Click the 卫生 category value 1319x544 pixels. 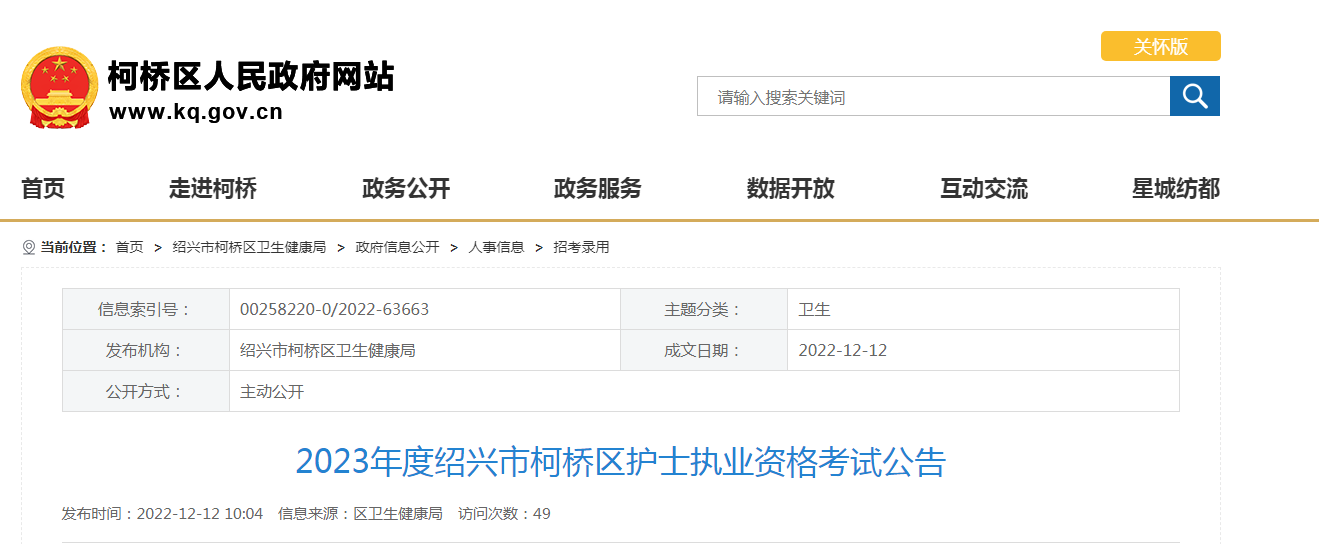click(815, 310)
